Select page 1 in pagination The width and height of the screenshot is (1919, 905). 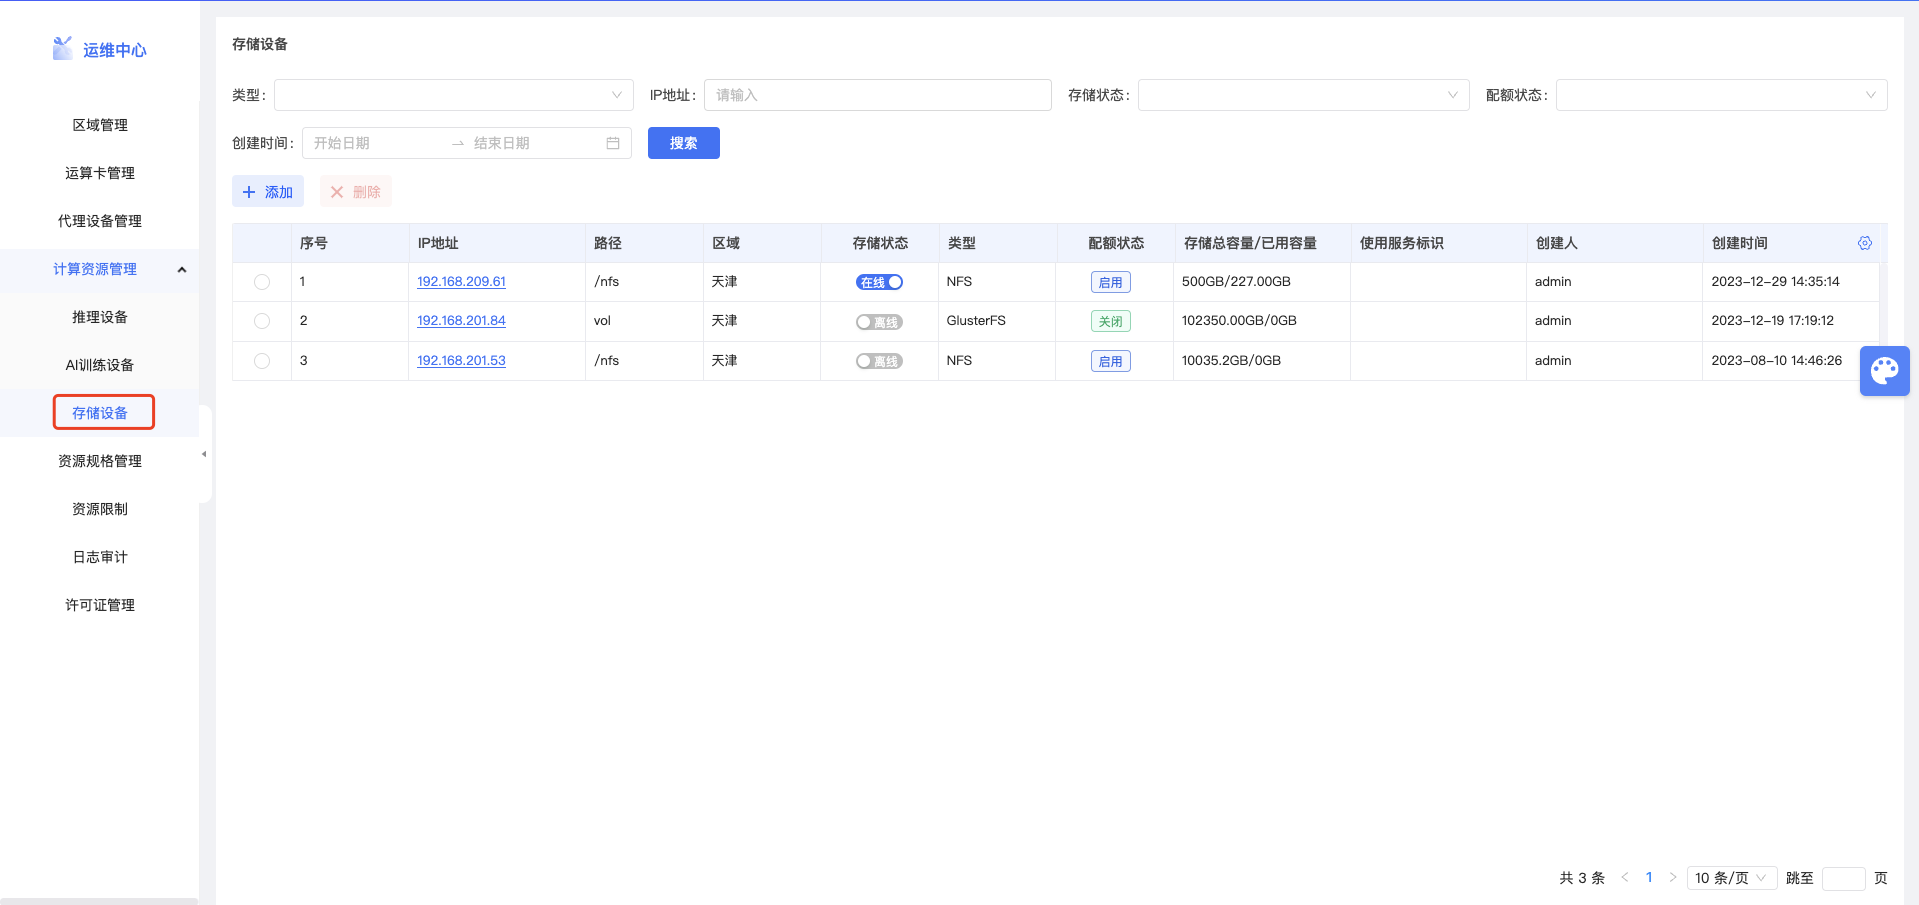coord(1649,877)
